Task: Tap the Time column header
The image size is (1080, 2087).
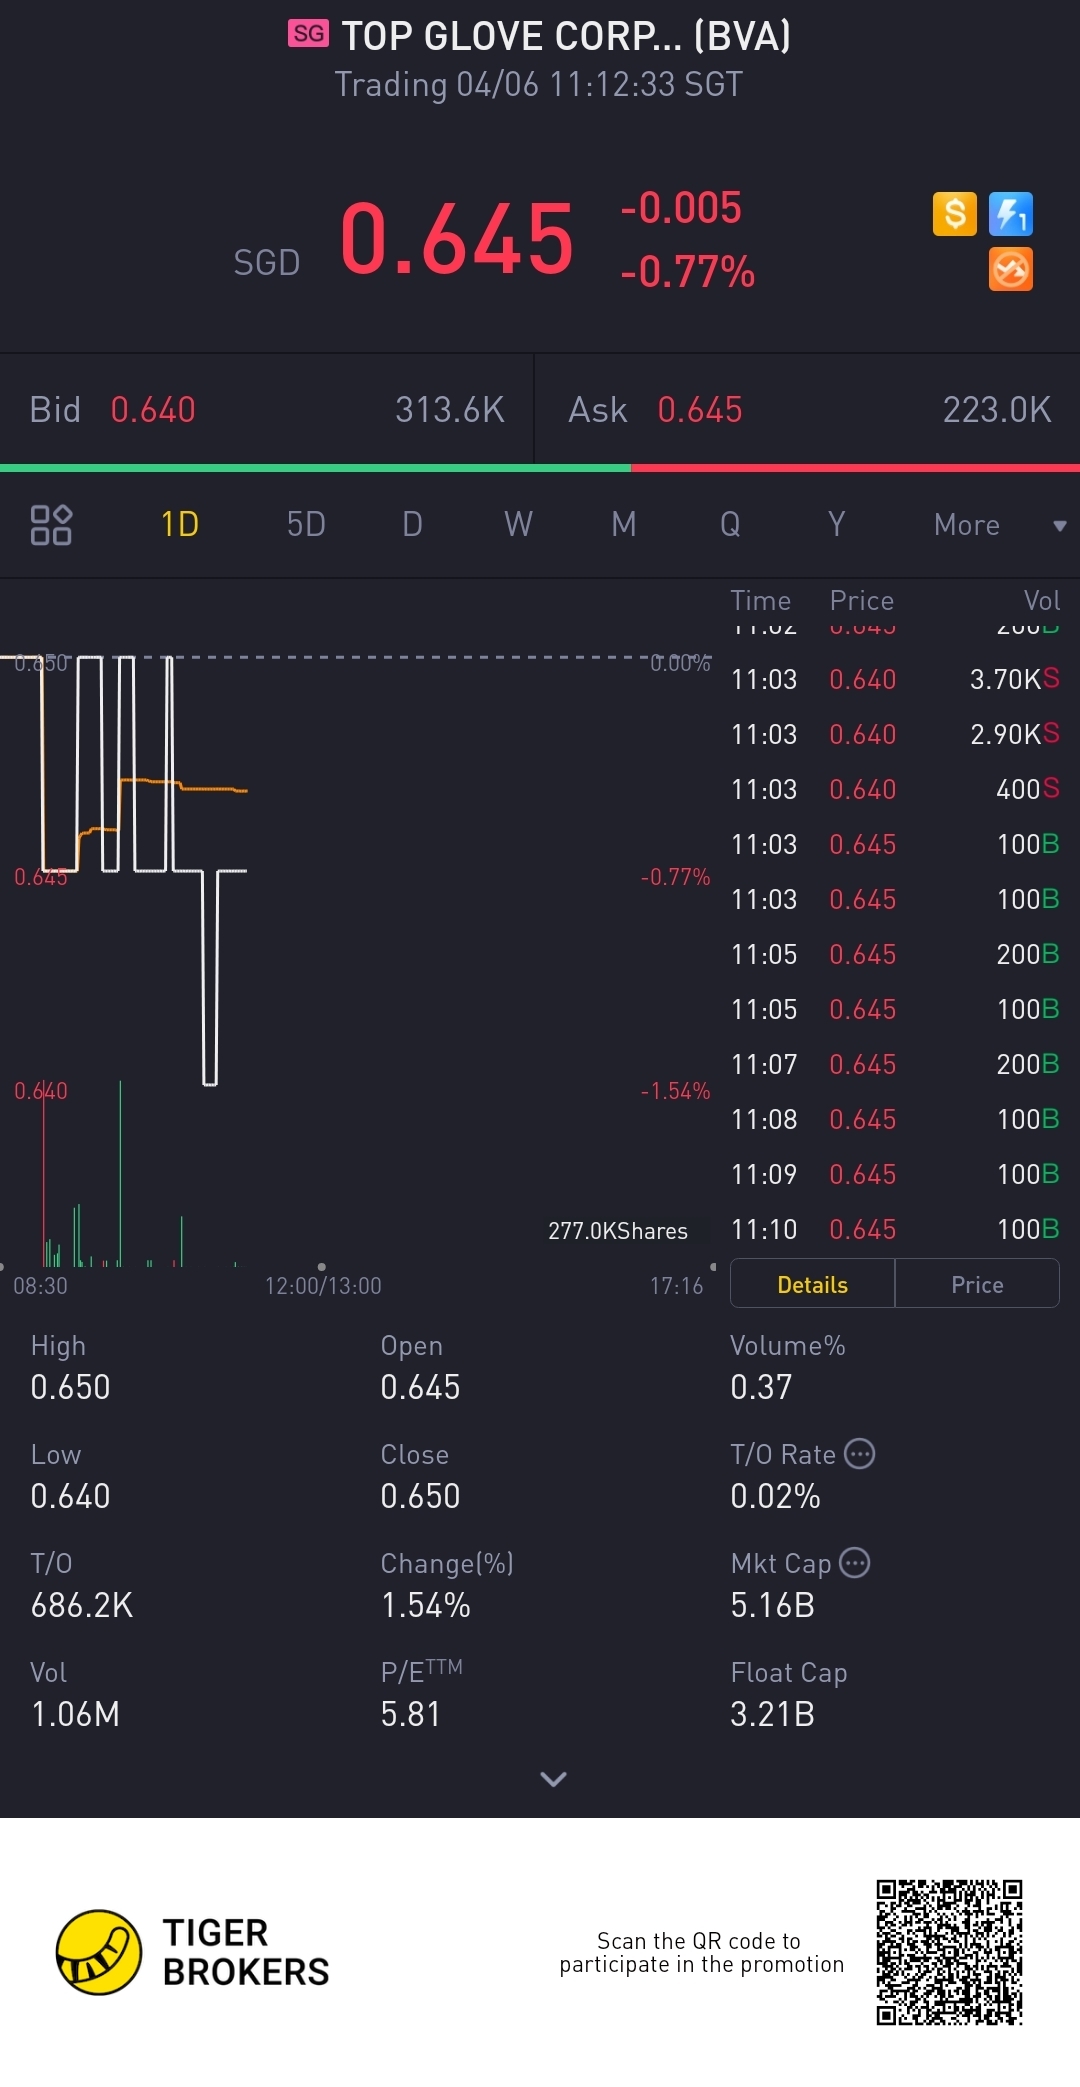Action: (760, 600)
